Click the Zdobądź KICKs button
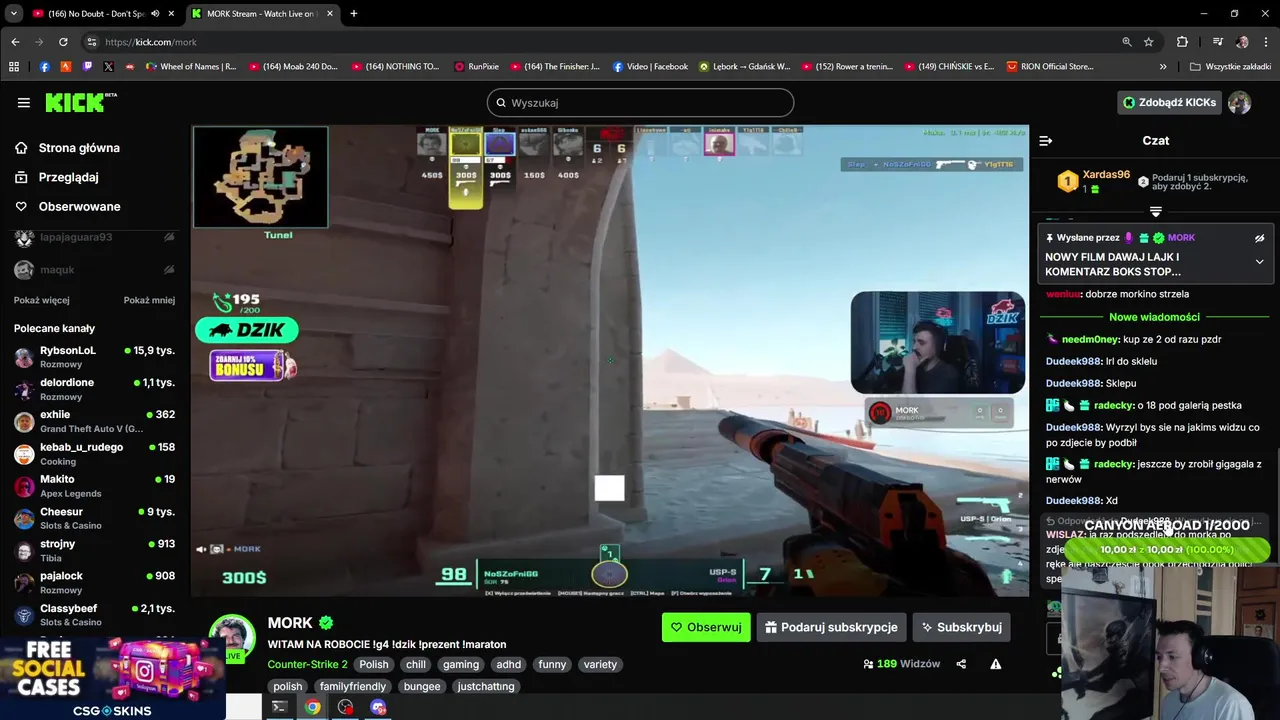 (x=1169, y=102)
